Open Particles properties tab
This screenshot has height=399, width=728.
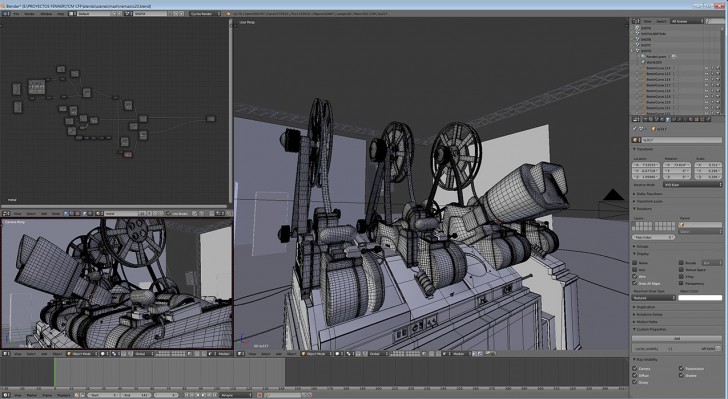[702, 119]
